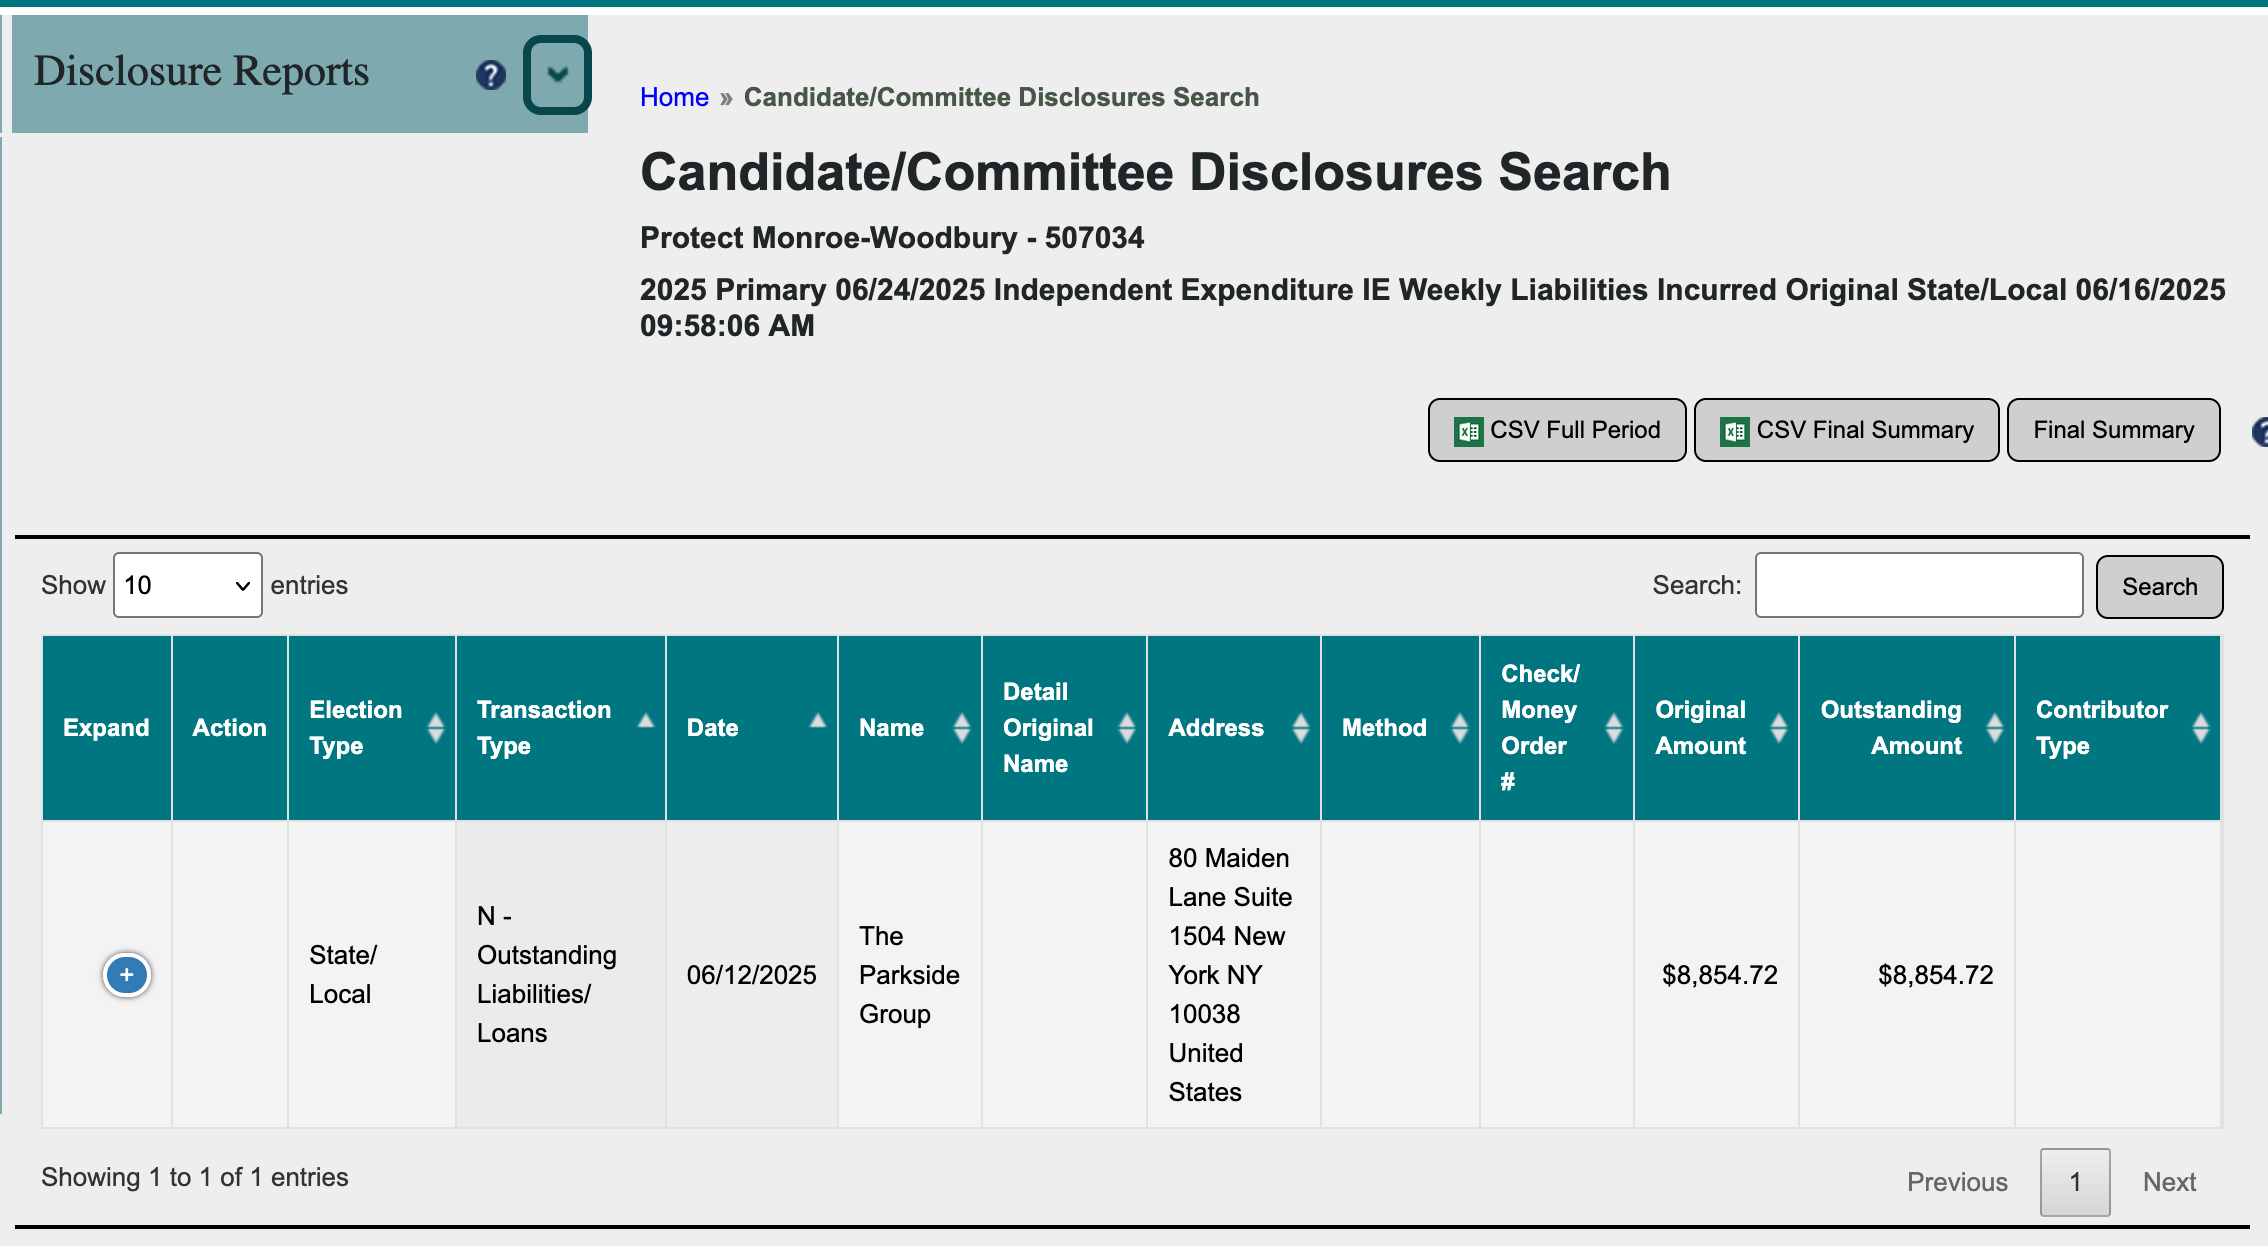Sort by Outstanding Amount column
This screenshot has width=2268, height=1246.
click(x=1907, y=728)
